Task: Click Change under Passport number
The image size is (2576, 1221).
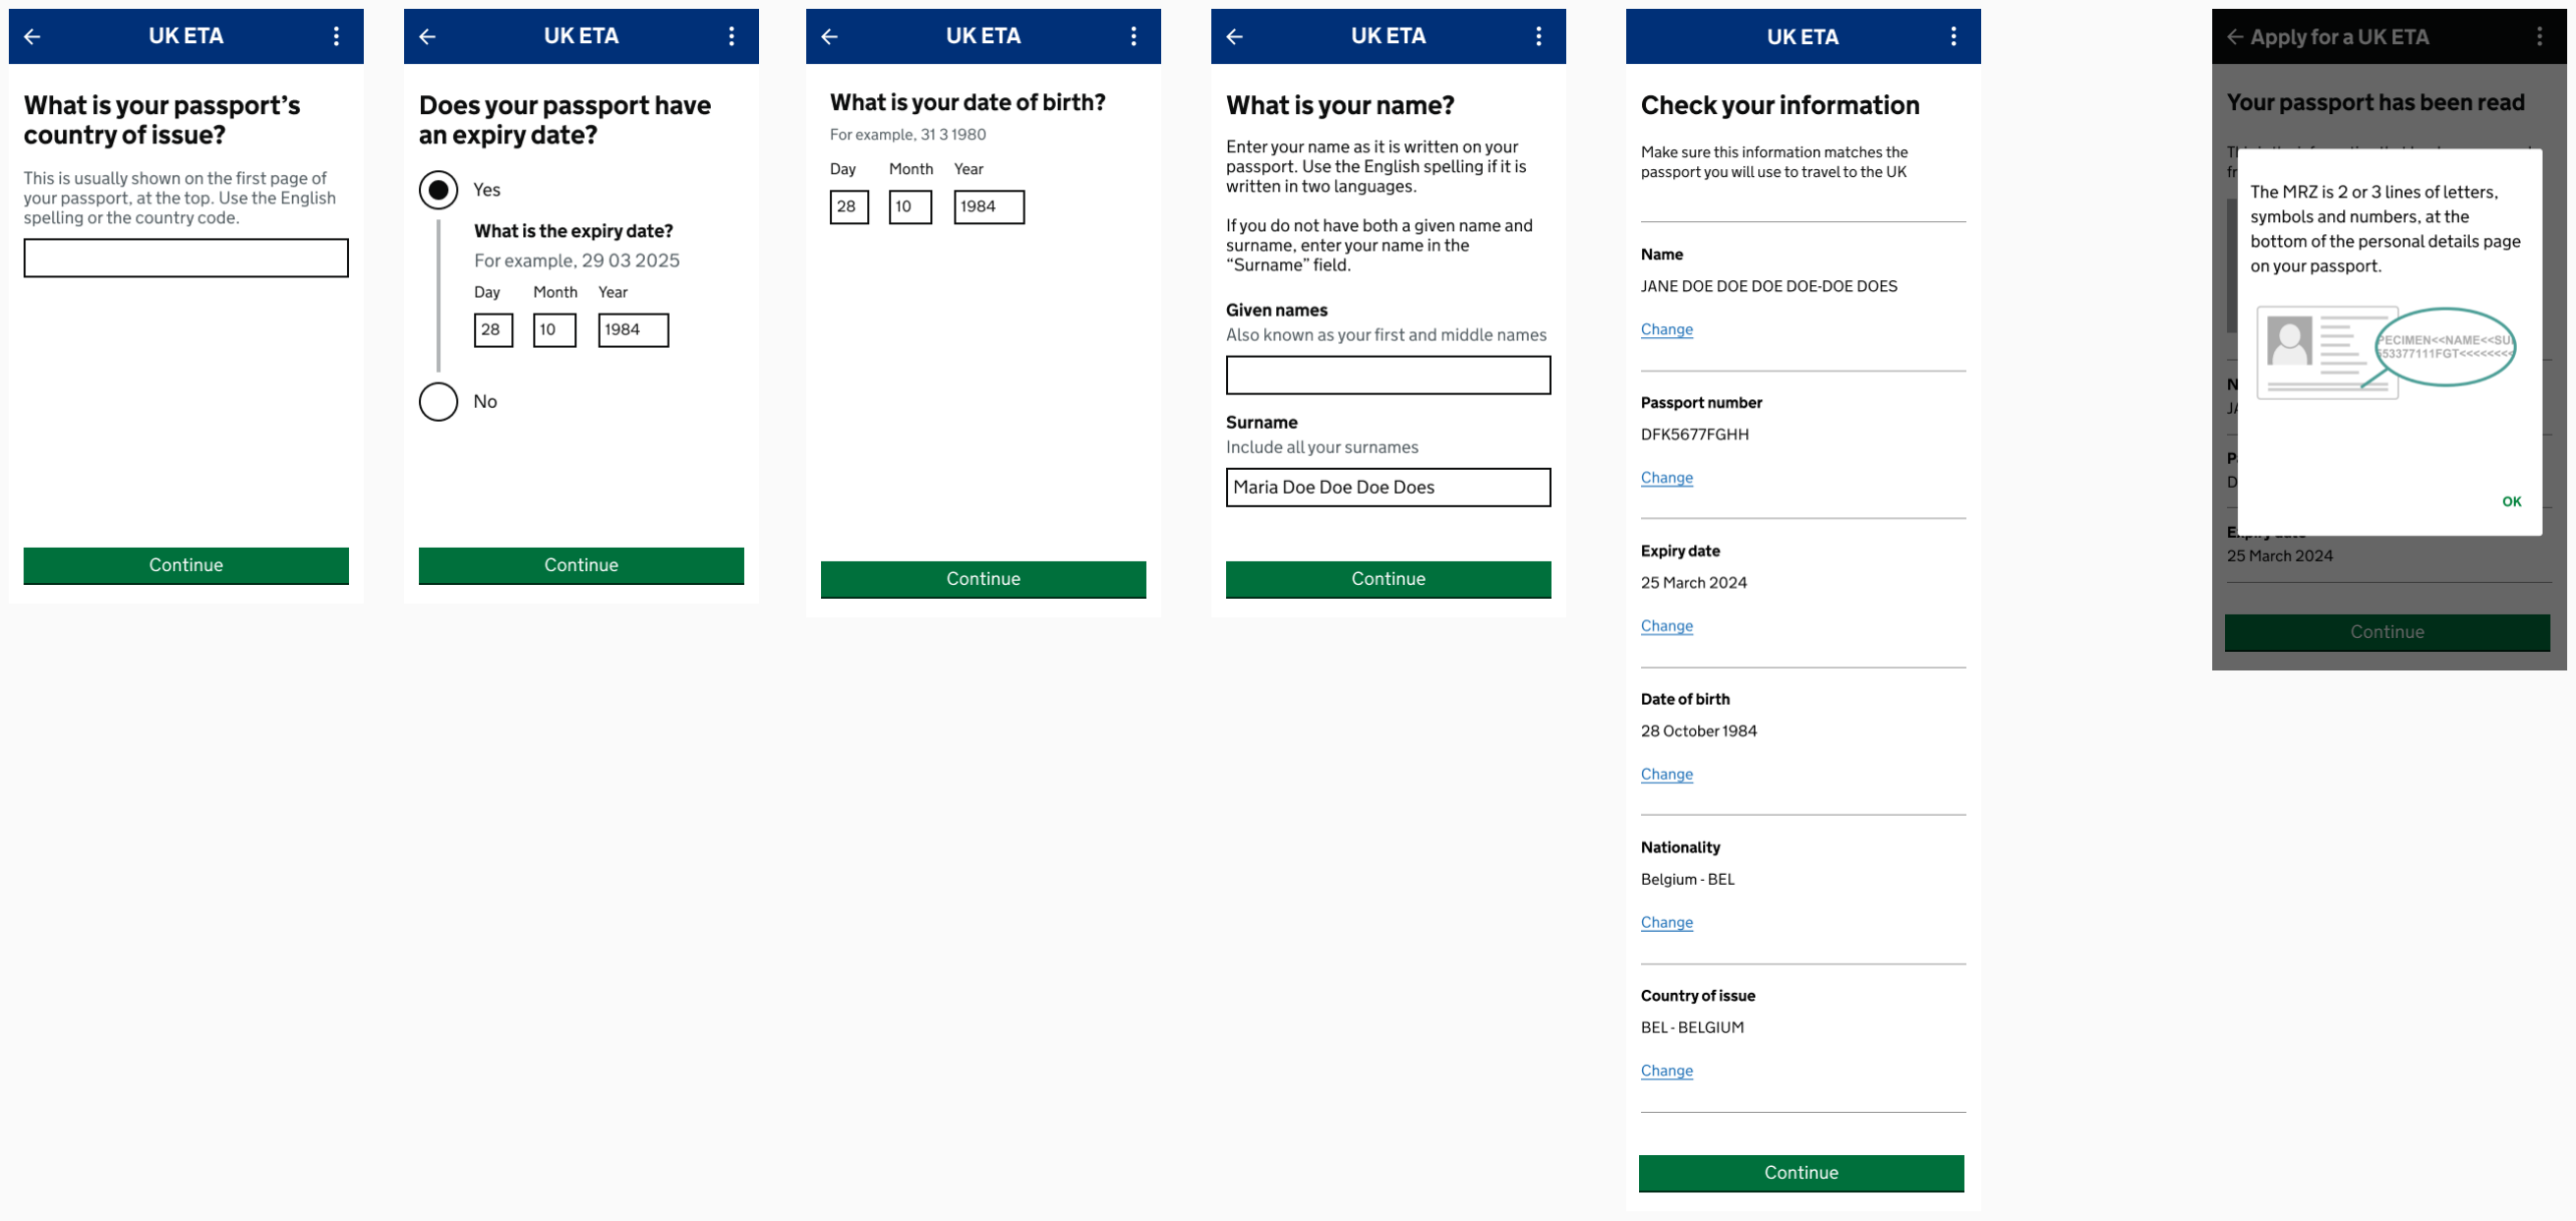Action: click(1666, 477)
